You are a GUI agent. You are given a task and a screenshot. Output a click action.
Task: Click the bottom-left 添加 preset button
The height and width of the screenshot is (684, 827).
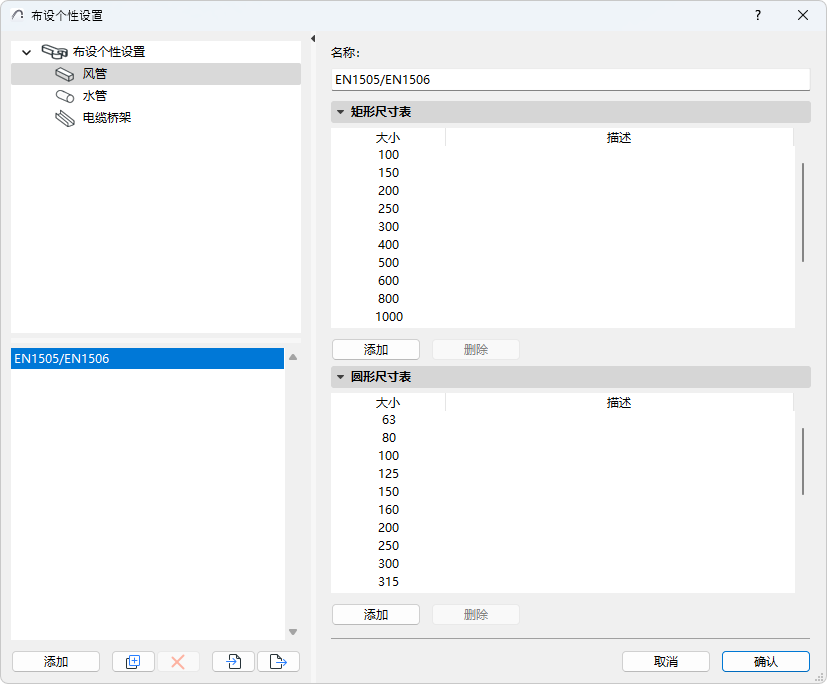pos(56,661)
